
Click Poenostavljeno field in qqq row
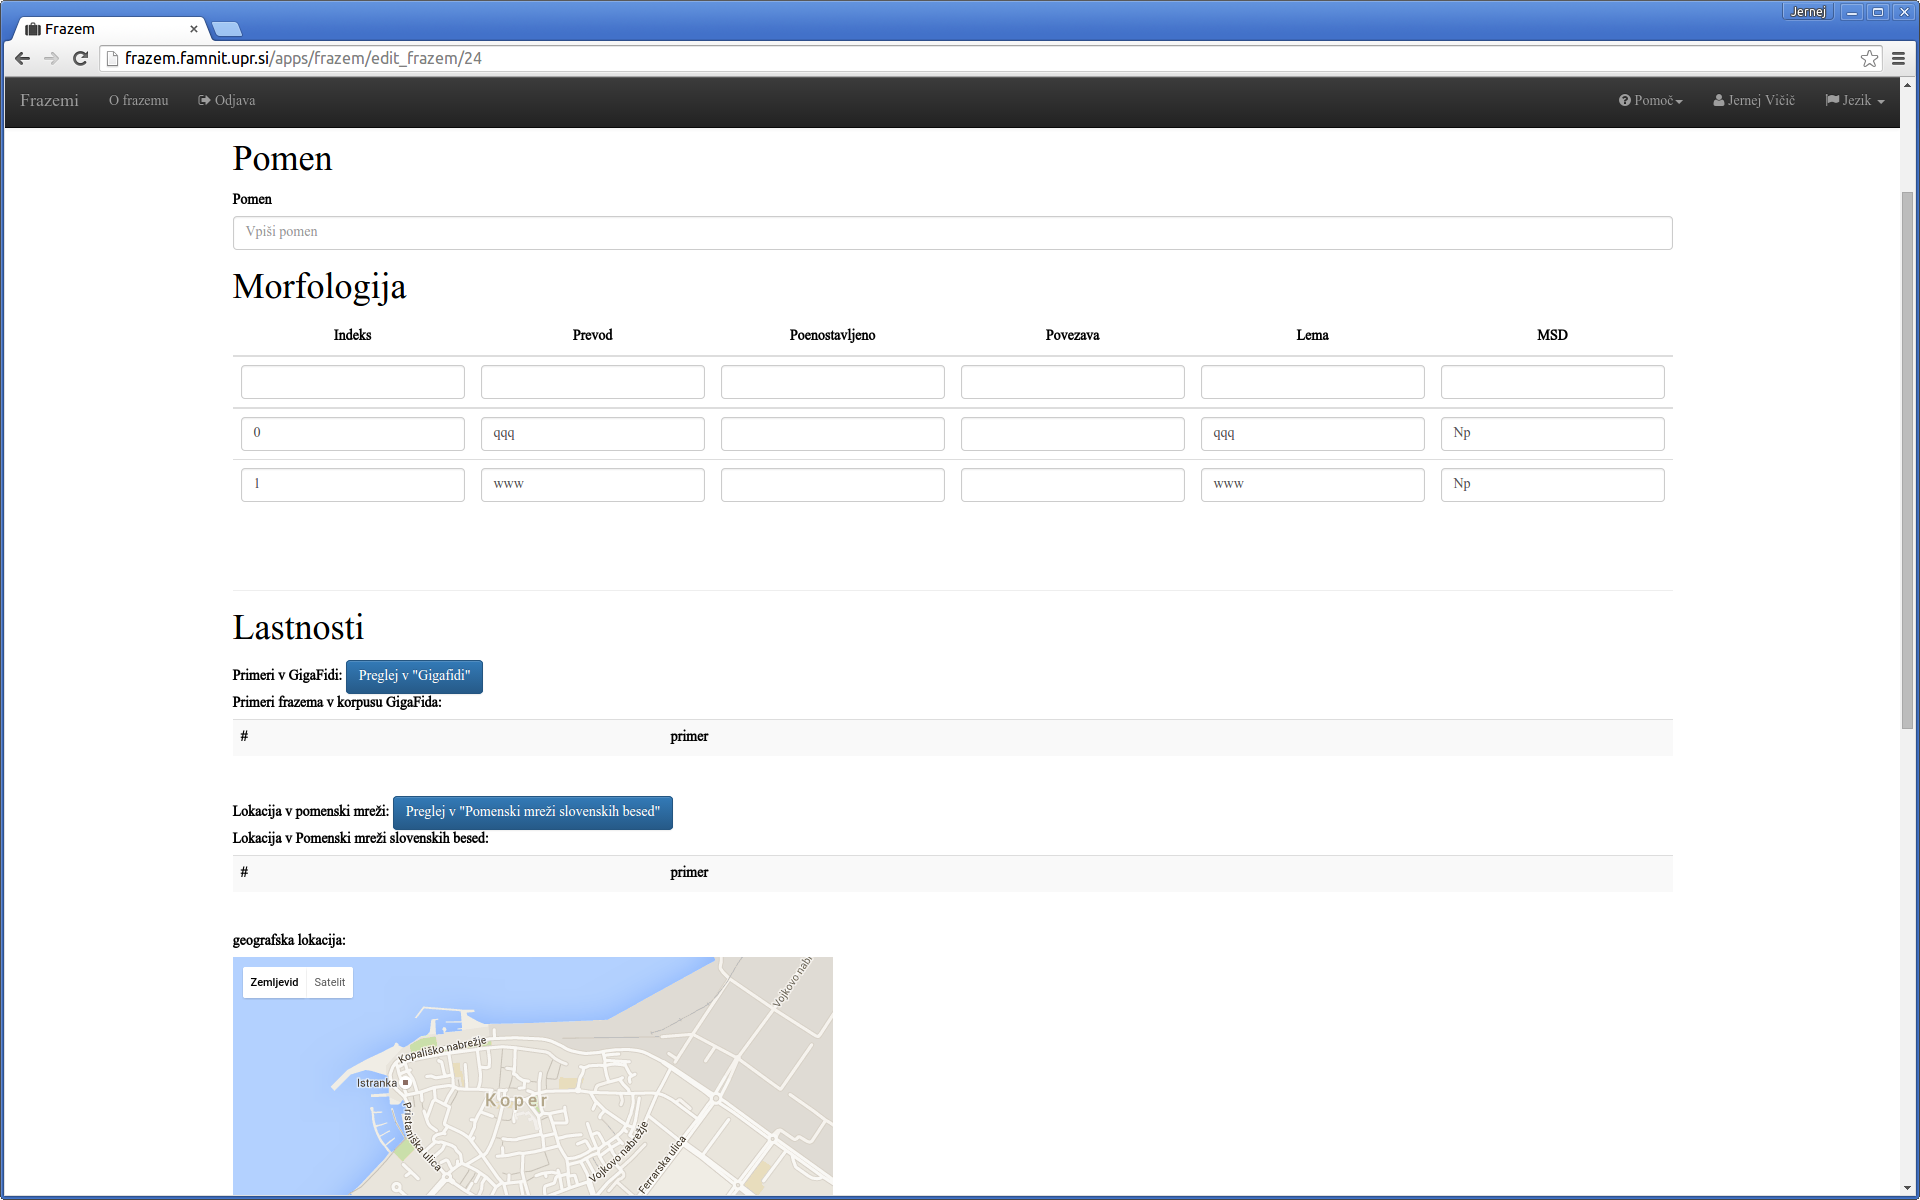pos(832,434)
